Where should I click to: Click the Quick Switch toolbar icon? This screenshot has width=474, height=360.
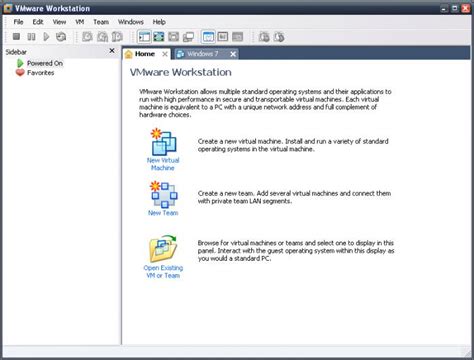pos(173,37)
